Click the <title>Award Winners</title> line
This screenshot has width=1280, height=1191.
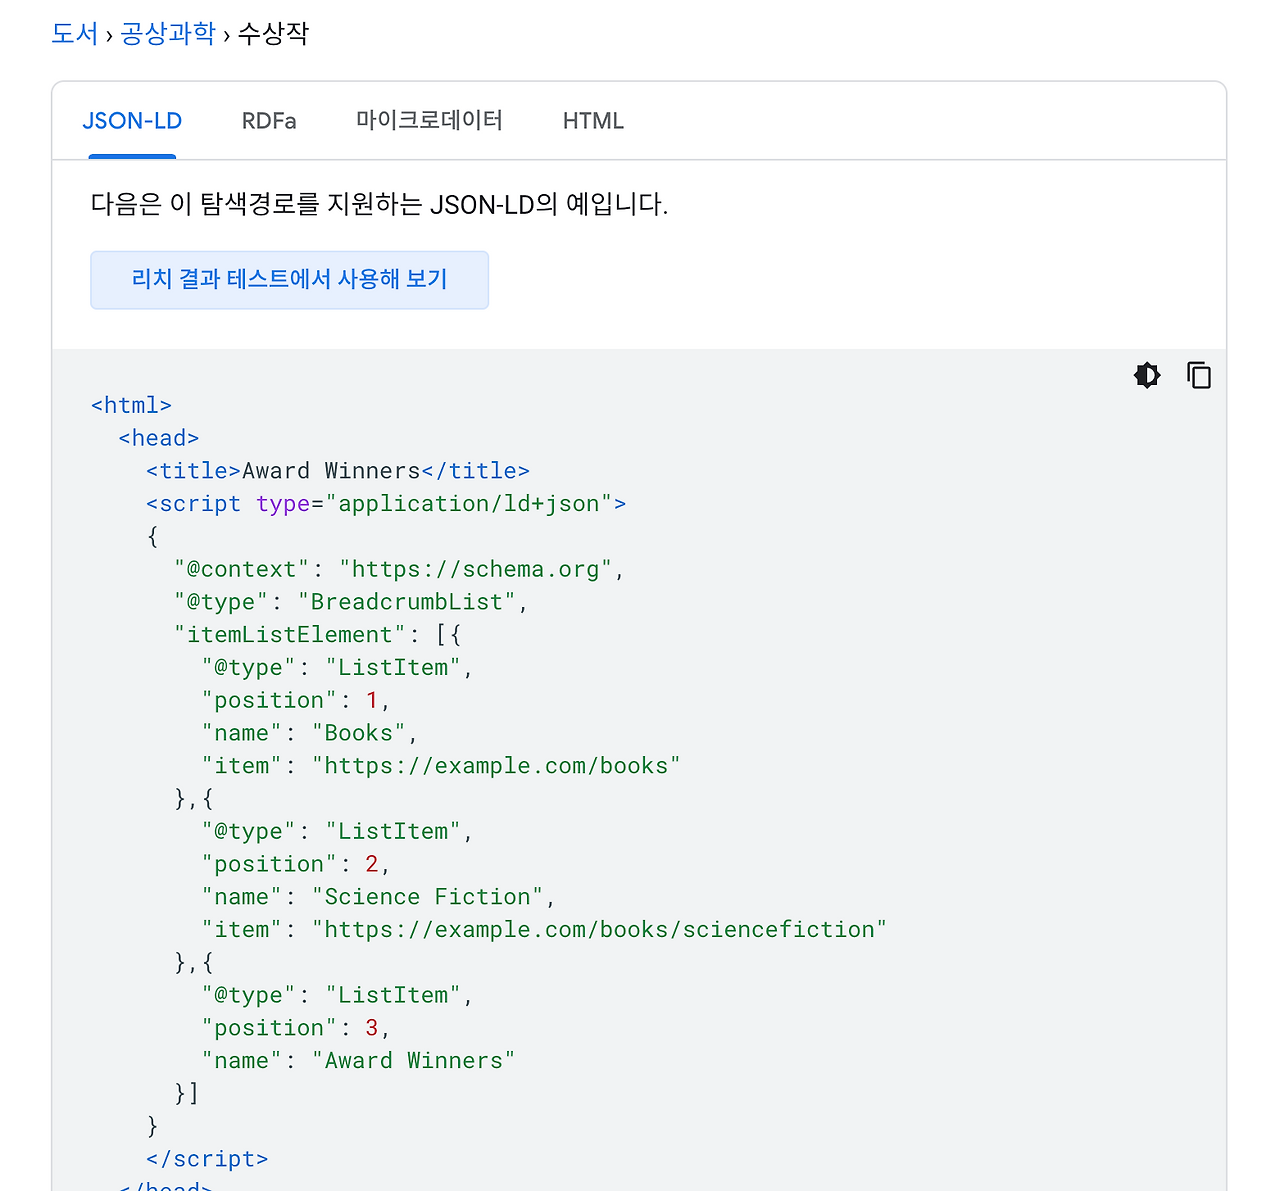pos(338,471)
